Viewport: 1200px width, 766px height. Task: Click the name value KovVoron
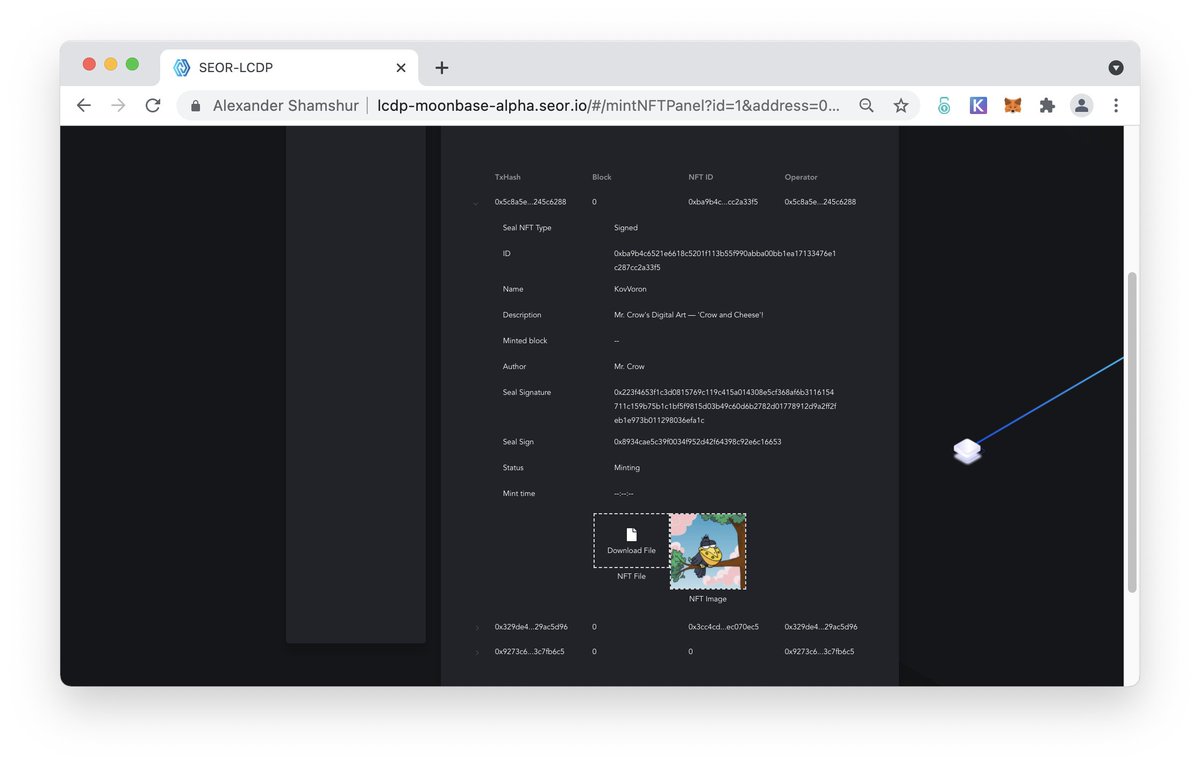[631, 289]
